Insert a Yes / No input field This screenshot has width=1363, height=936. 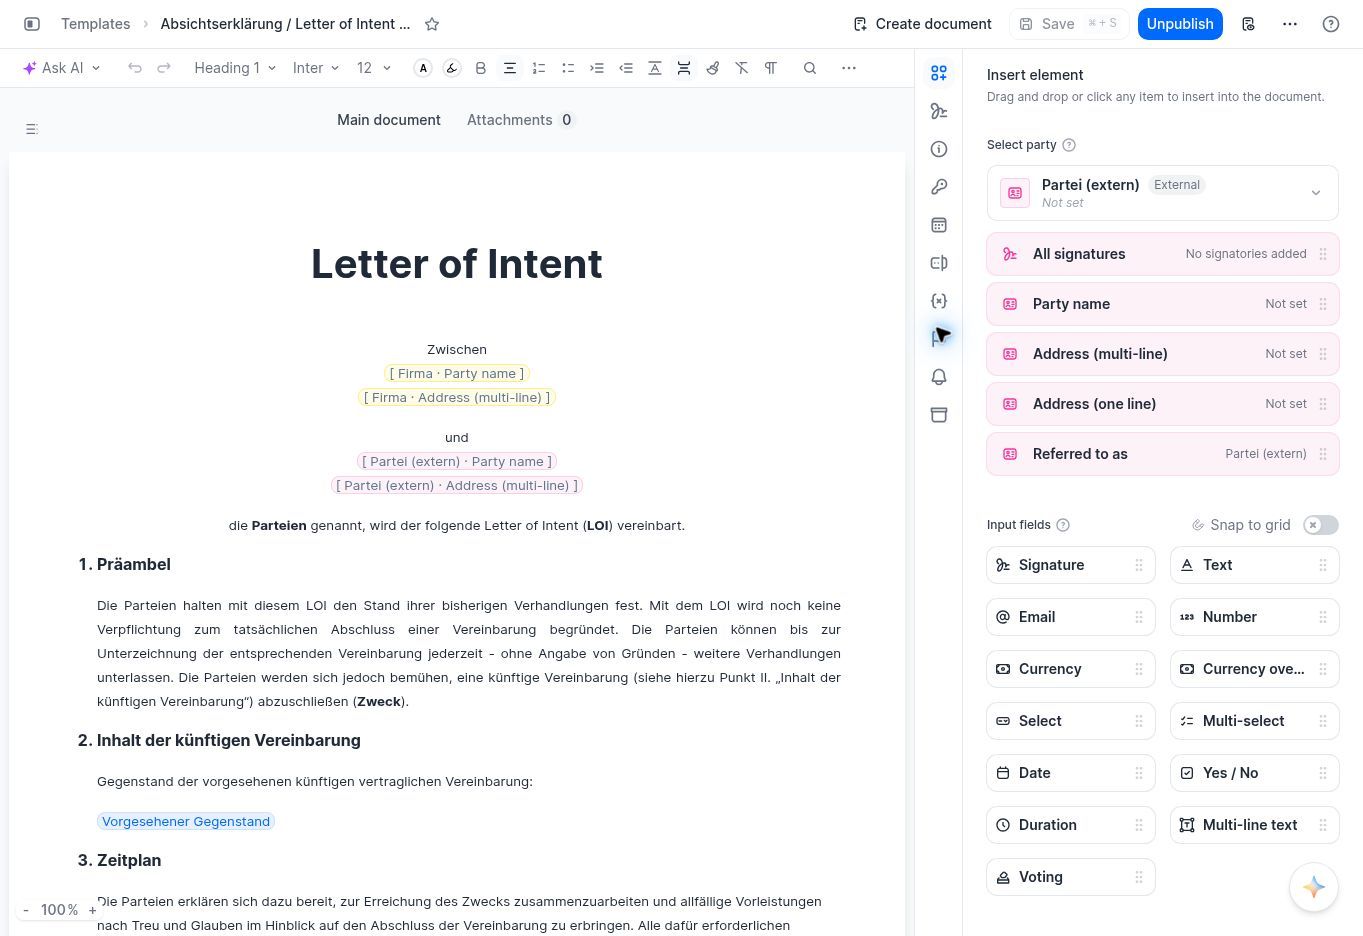(1255, 773)
